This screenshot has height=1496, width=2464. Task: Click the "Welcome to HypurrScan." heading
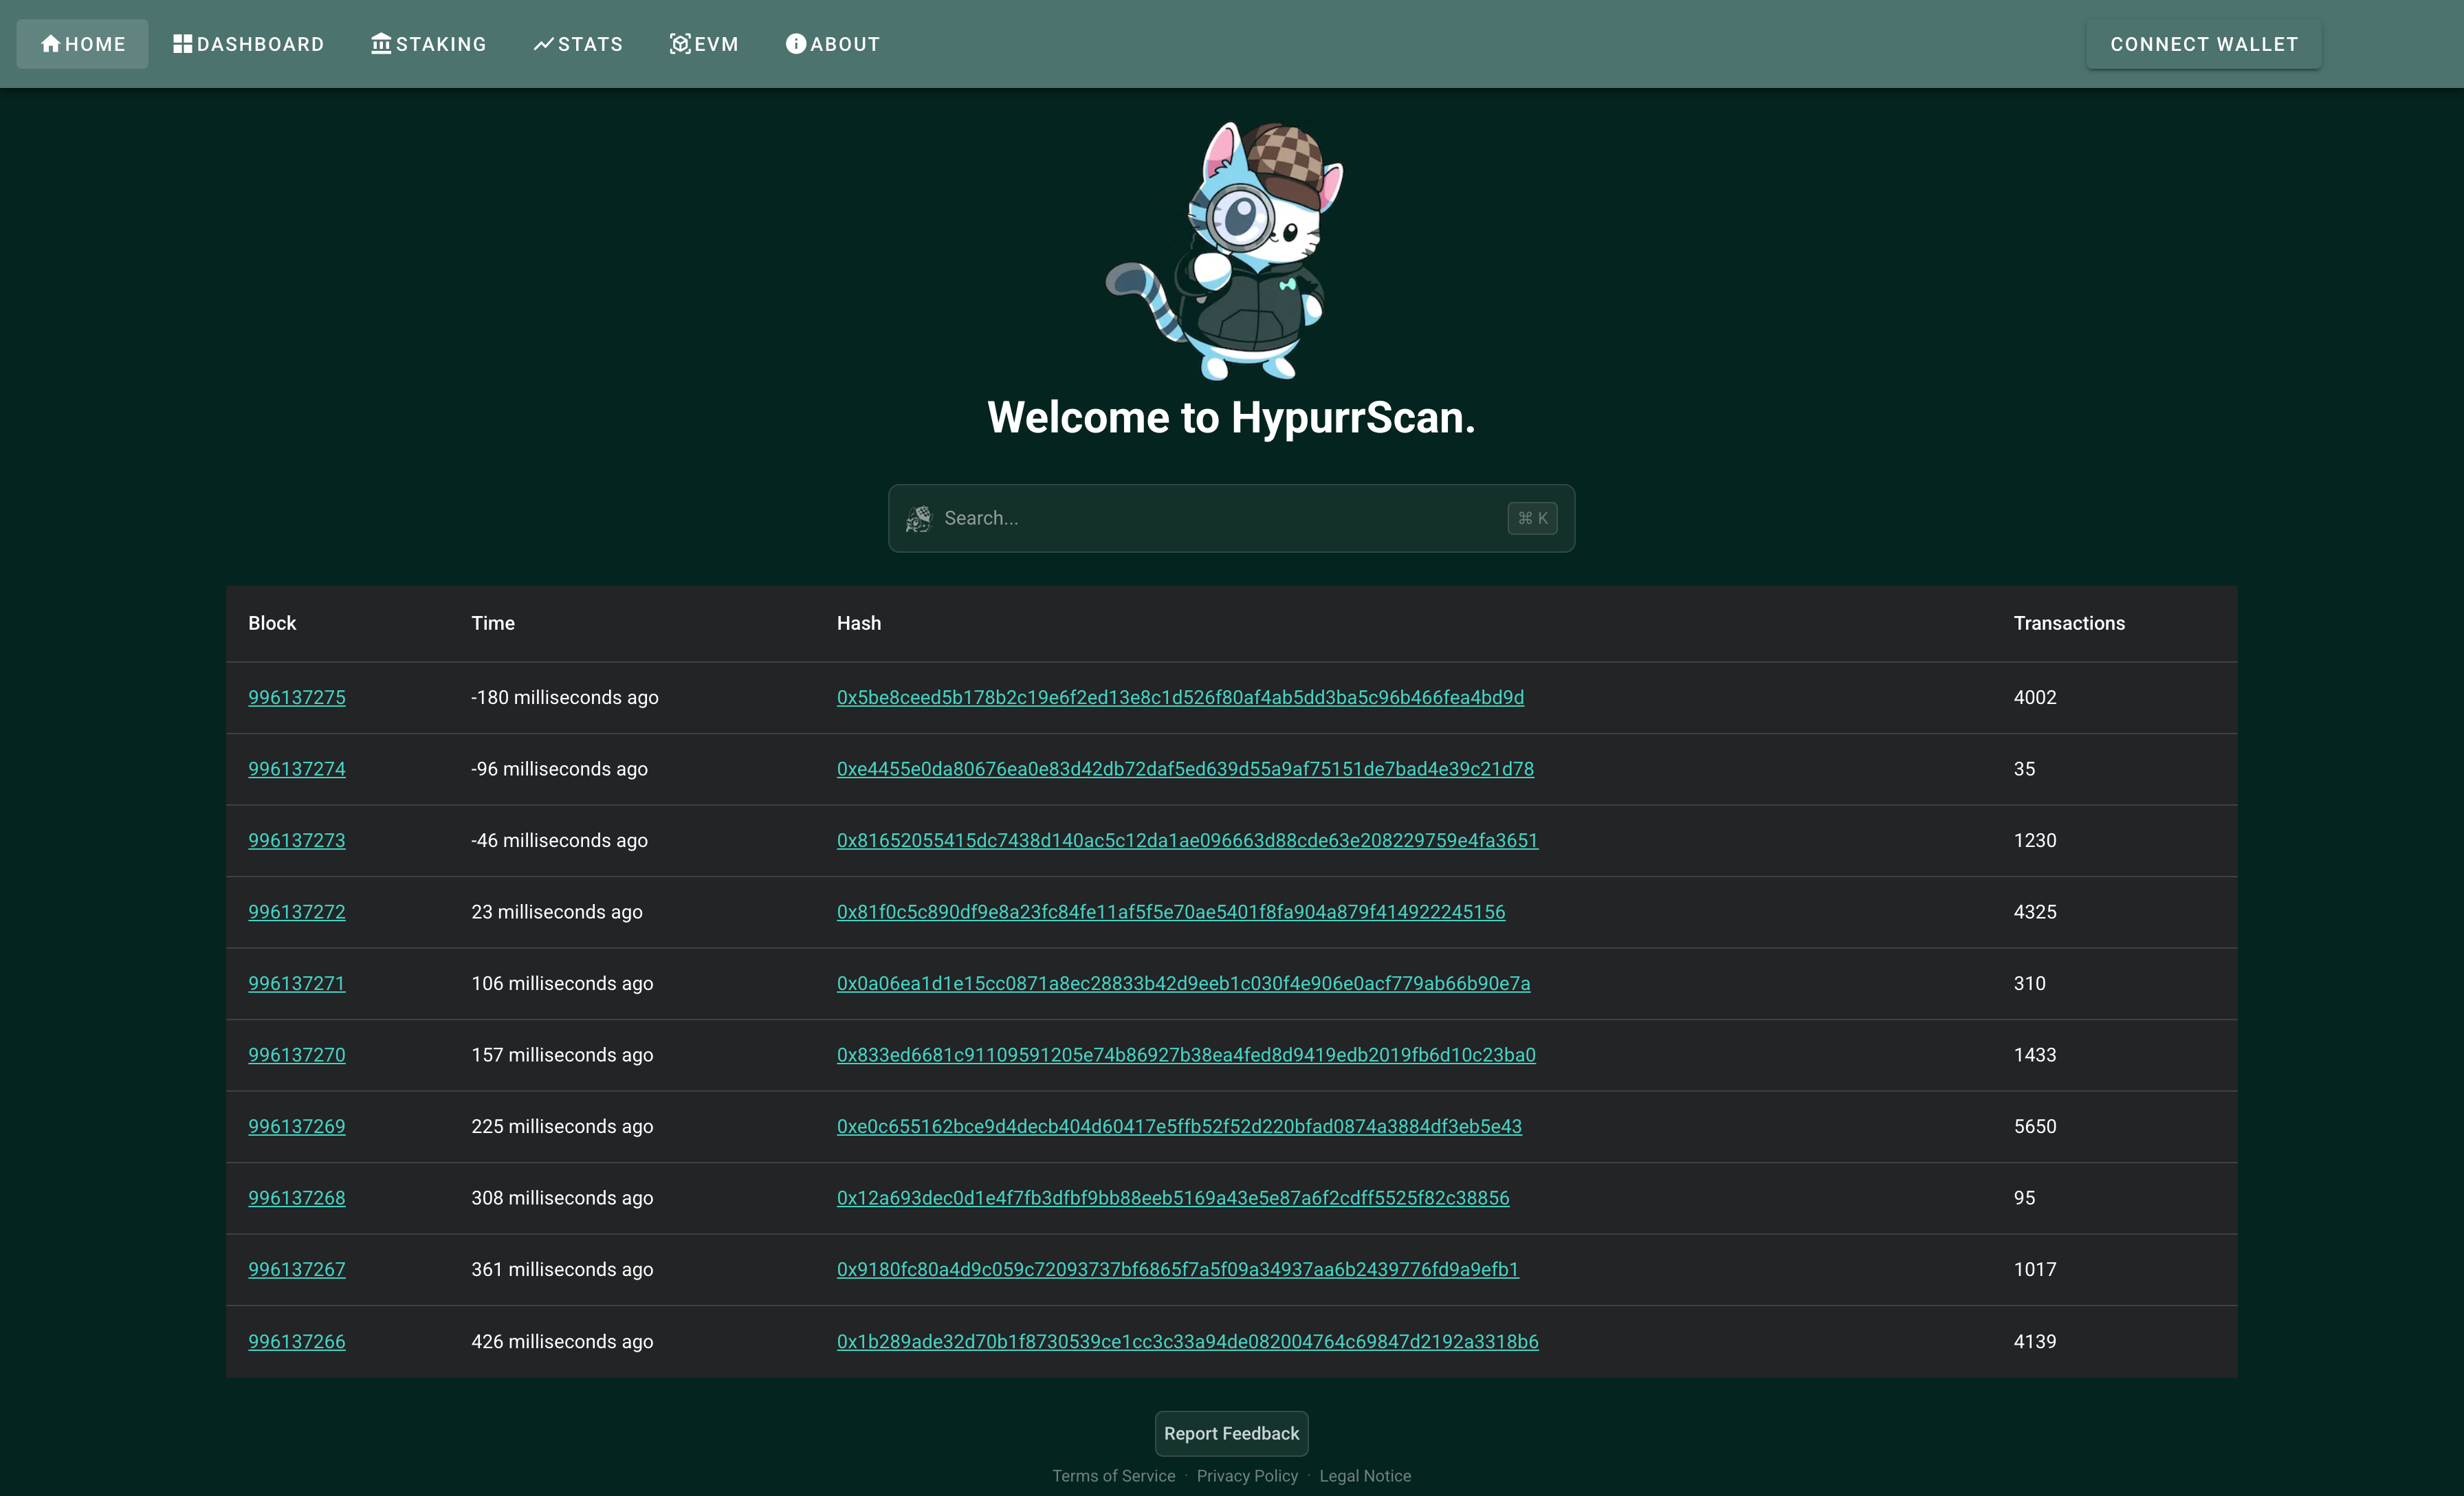(1231, 417)
